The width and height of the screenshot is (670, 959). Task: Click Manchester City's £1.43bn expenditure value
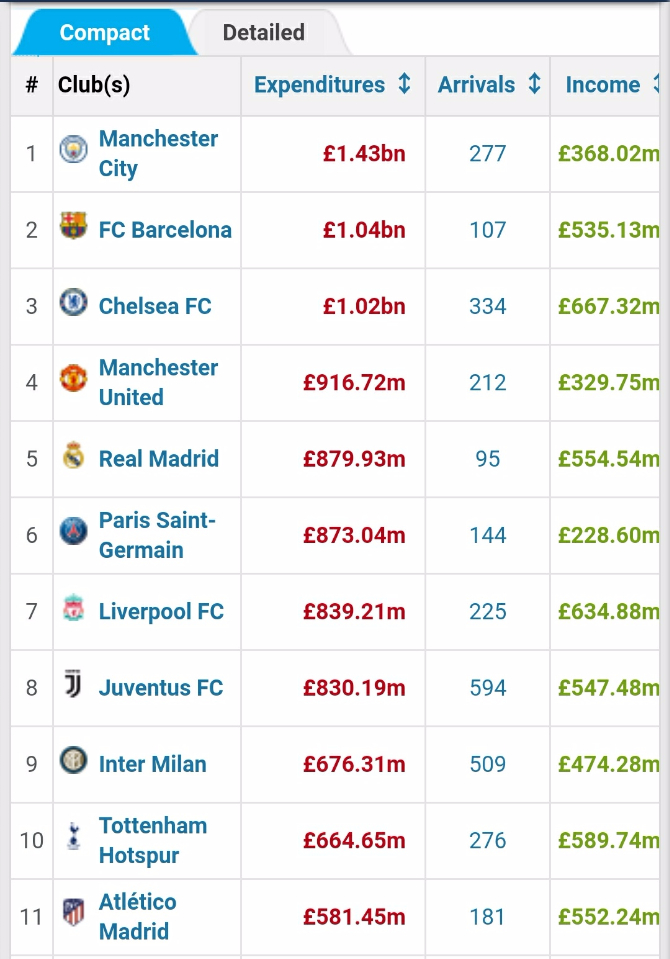364,153
